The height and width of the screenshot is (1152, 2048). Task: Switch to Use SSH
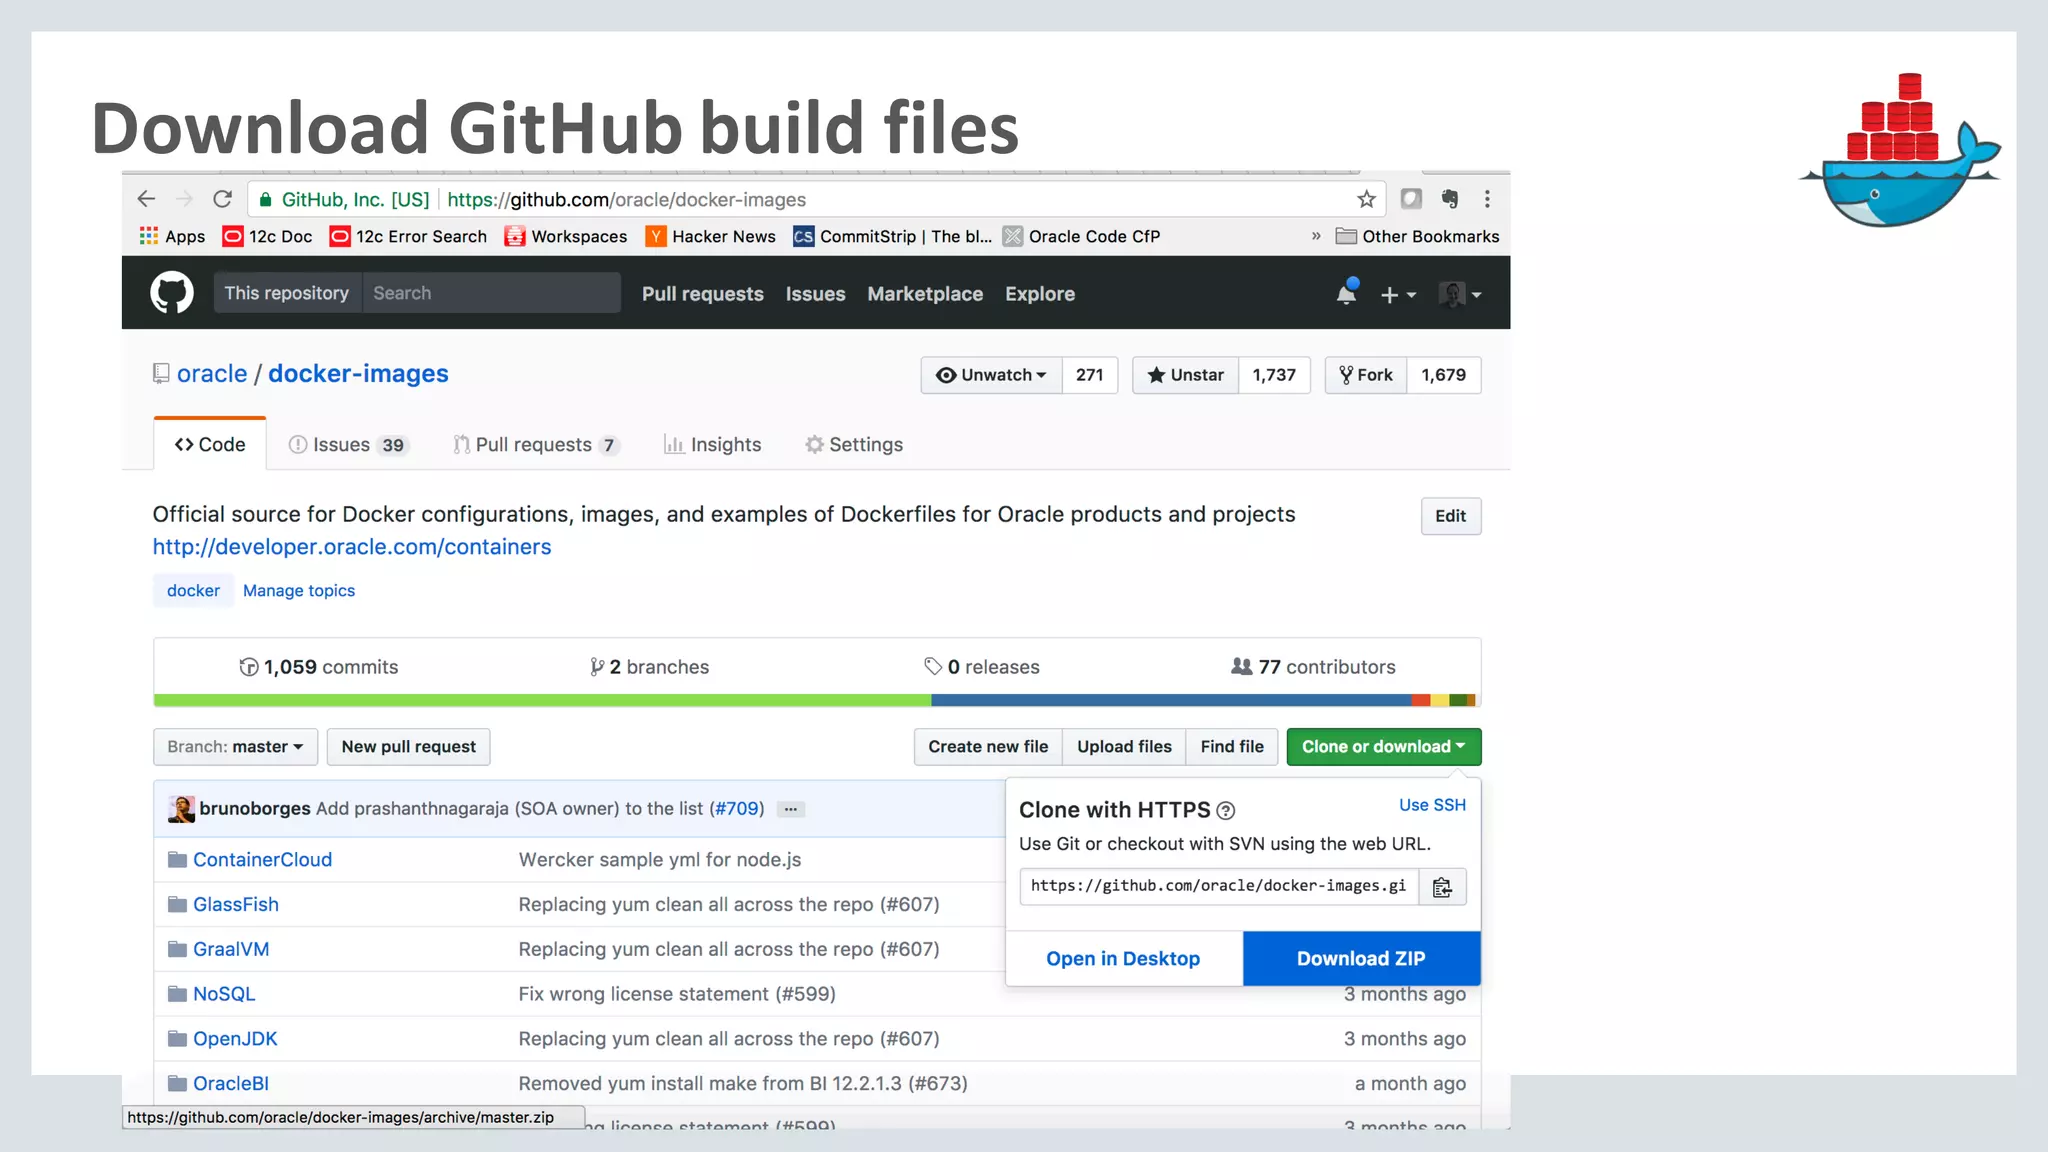pos(1432,805)
